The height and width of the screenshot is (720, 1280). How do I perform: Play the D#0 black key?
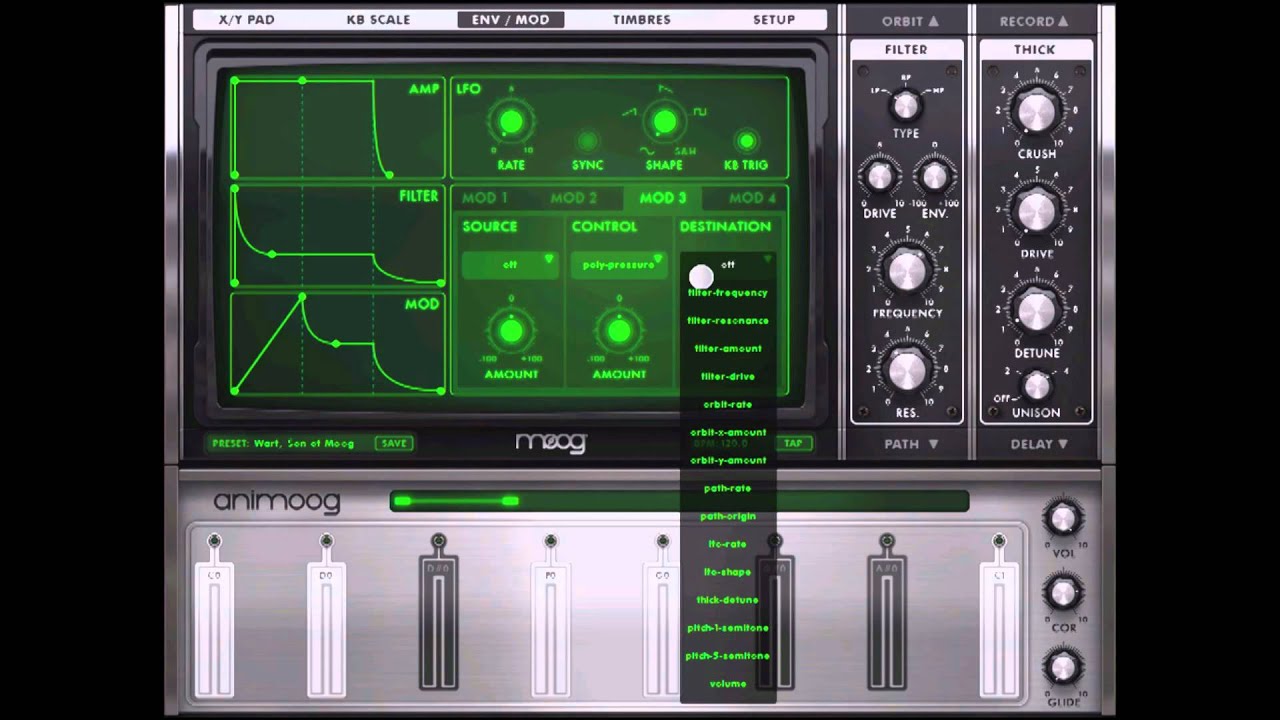[x=438, y=625]
